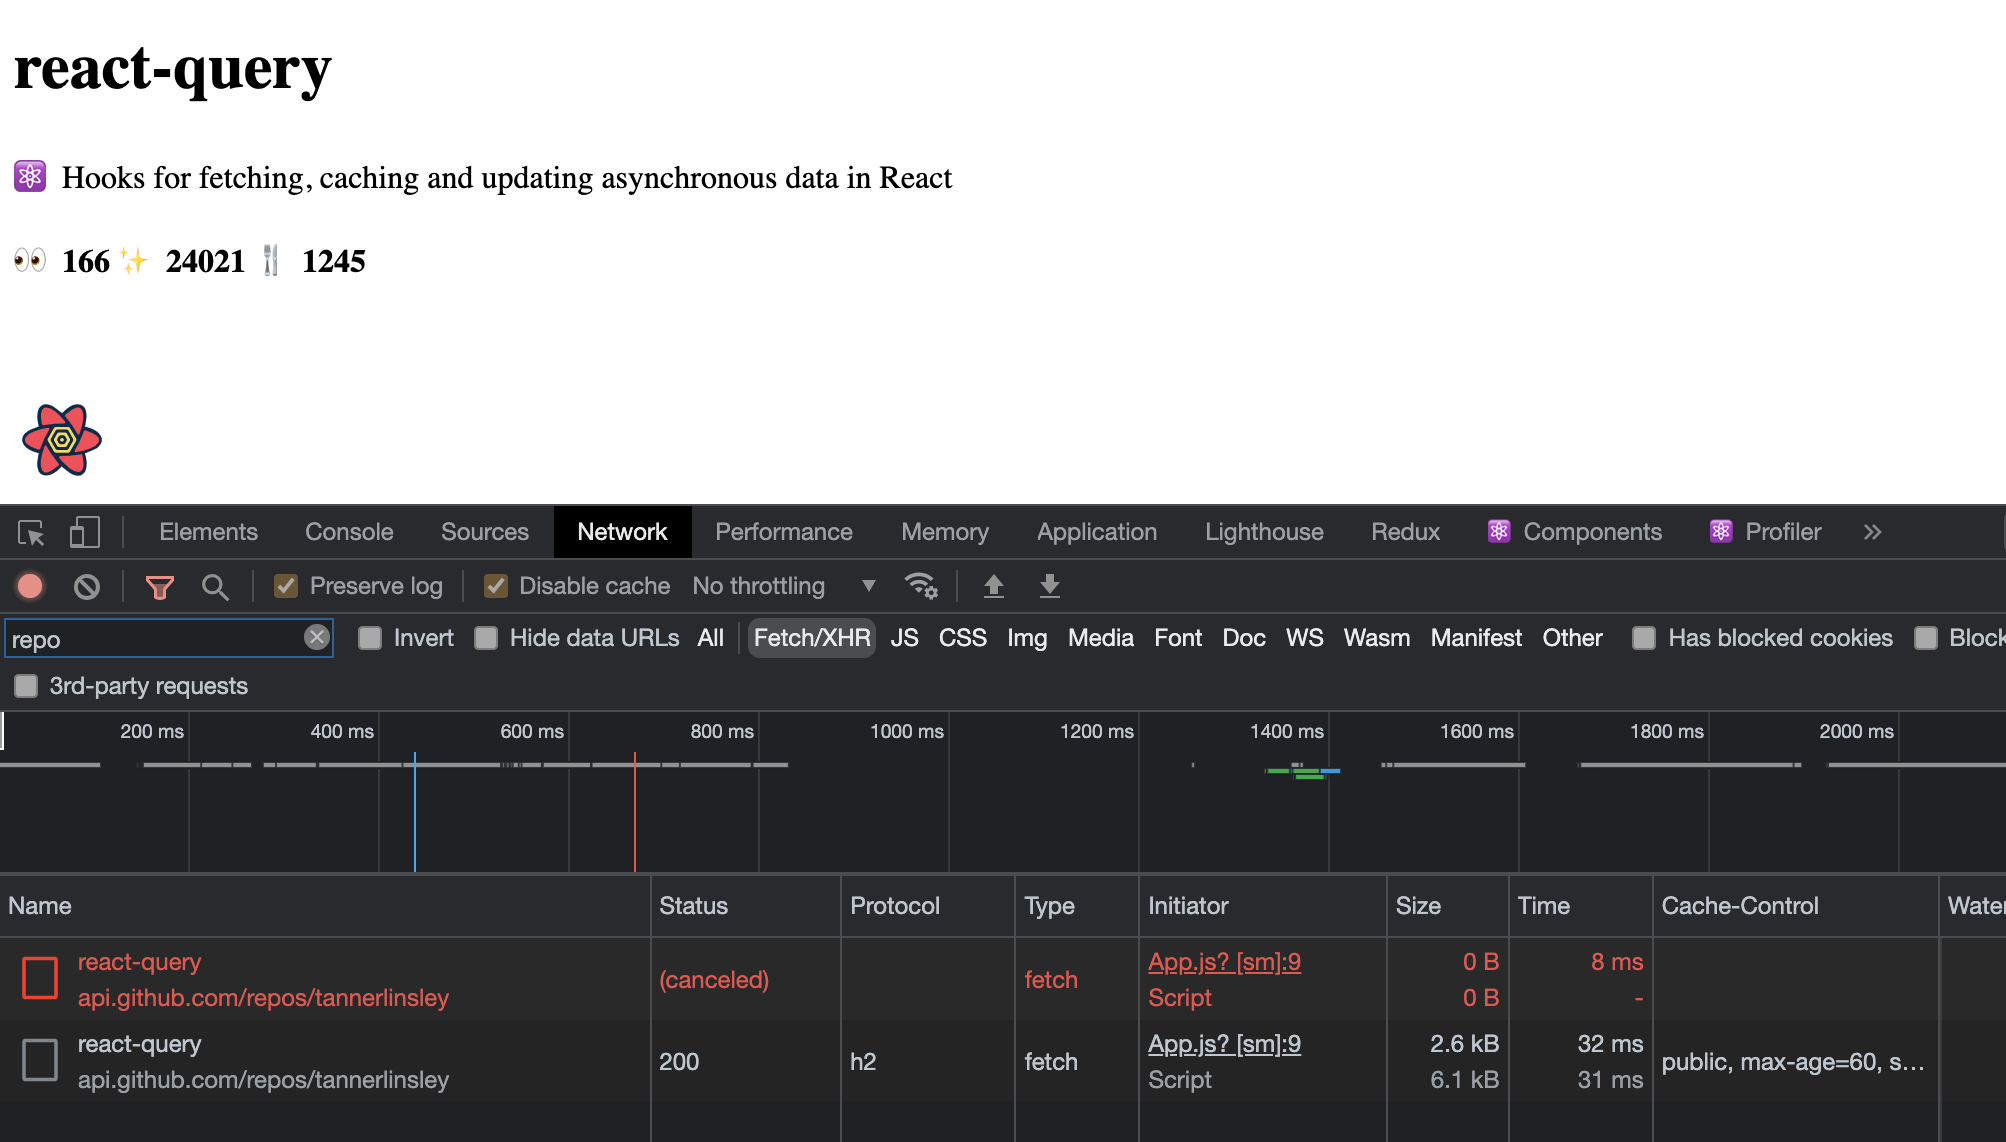
Task: Filter requests by Doc type
Action: click(x=1244, y=638)
